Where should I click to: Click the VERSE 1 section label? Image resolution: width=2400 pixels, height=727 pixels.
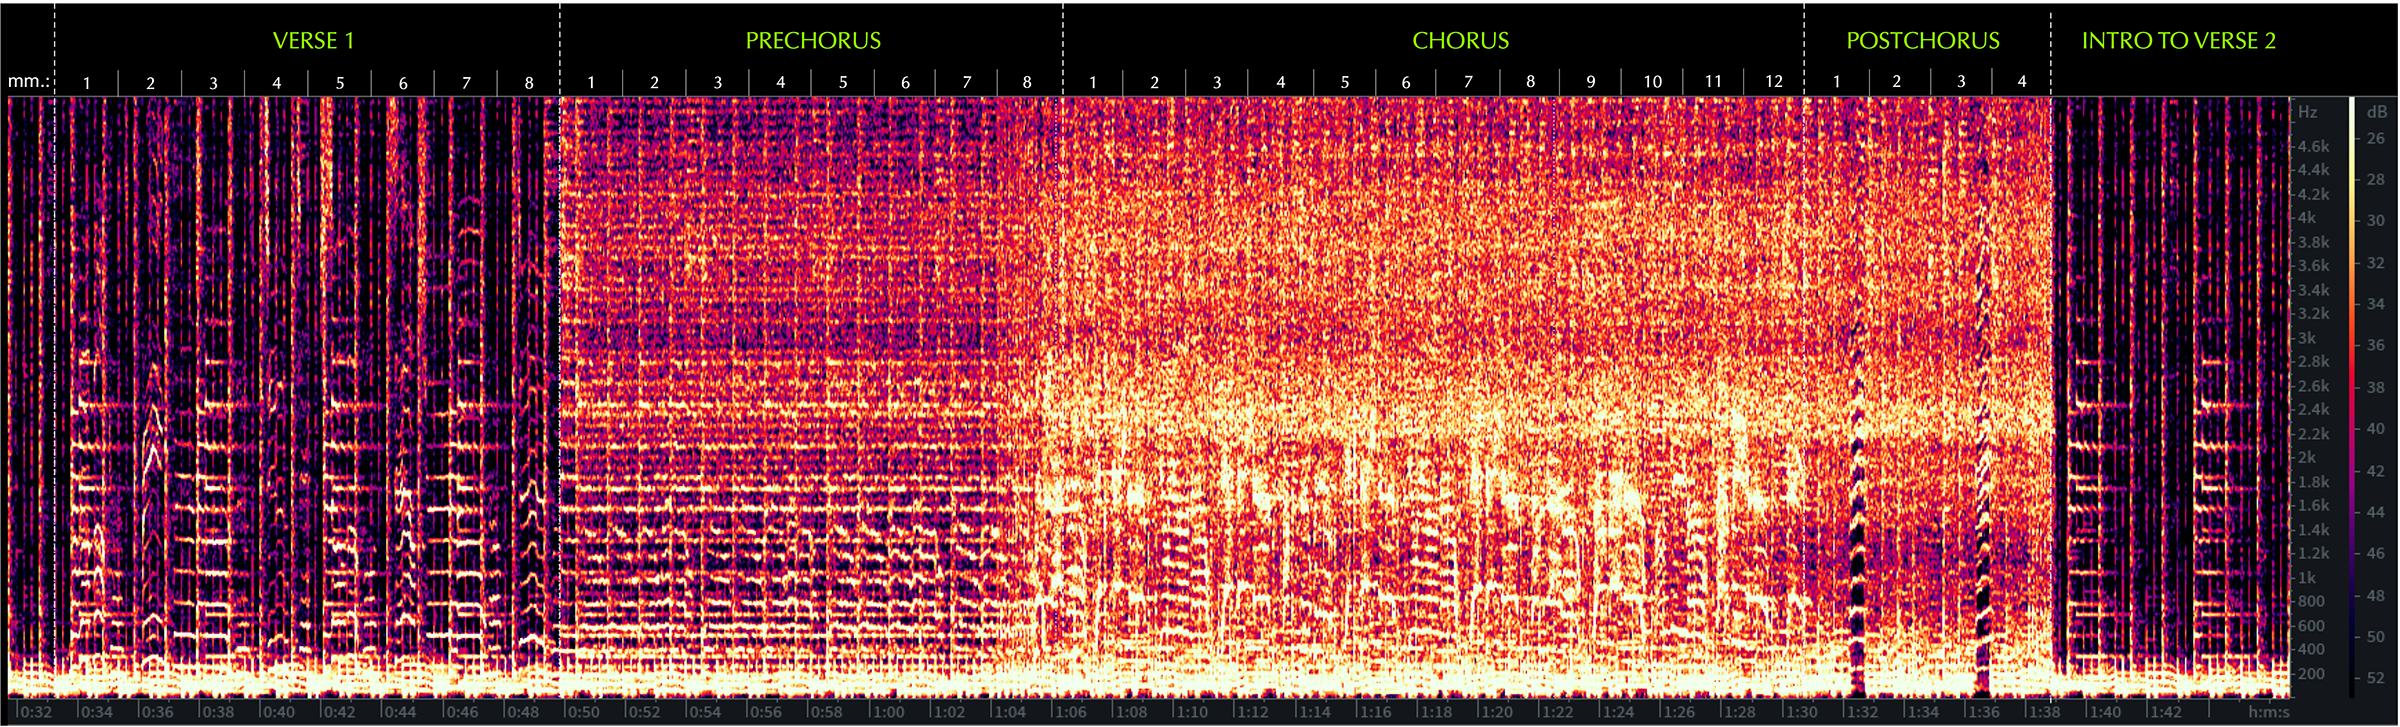(313, 41)
